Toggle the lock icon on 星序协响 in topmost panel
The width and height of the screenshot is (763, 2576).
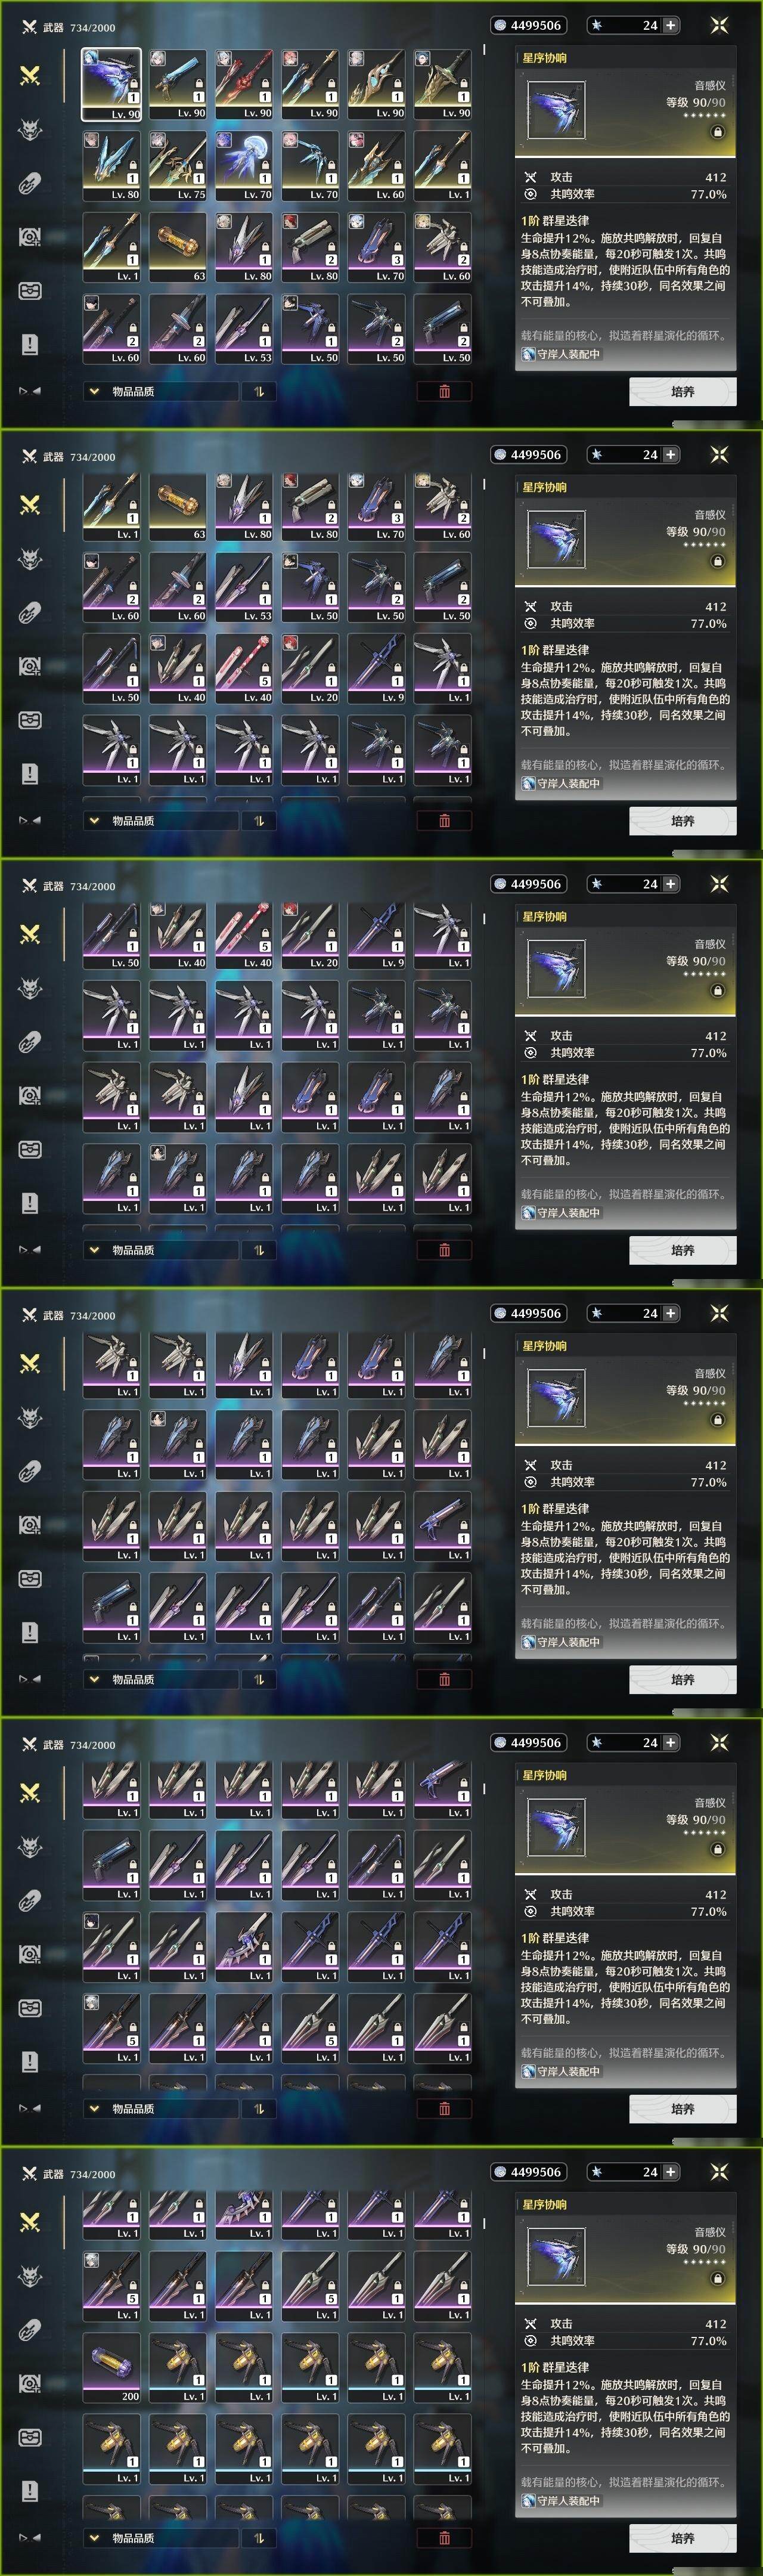717,132
